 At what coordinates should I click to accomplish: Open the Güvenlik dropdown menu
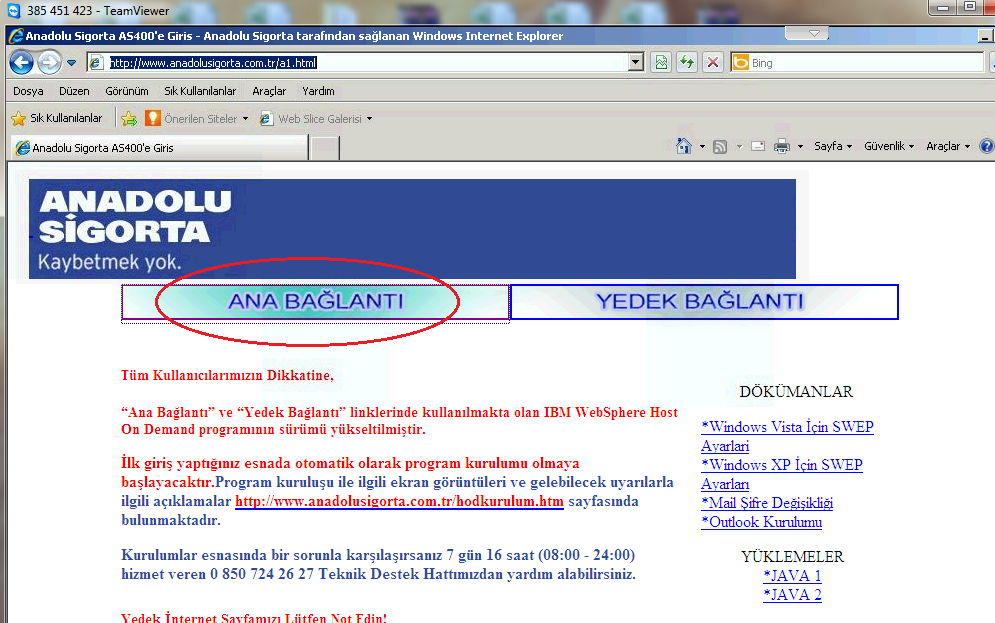[x=888, y=146]
